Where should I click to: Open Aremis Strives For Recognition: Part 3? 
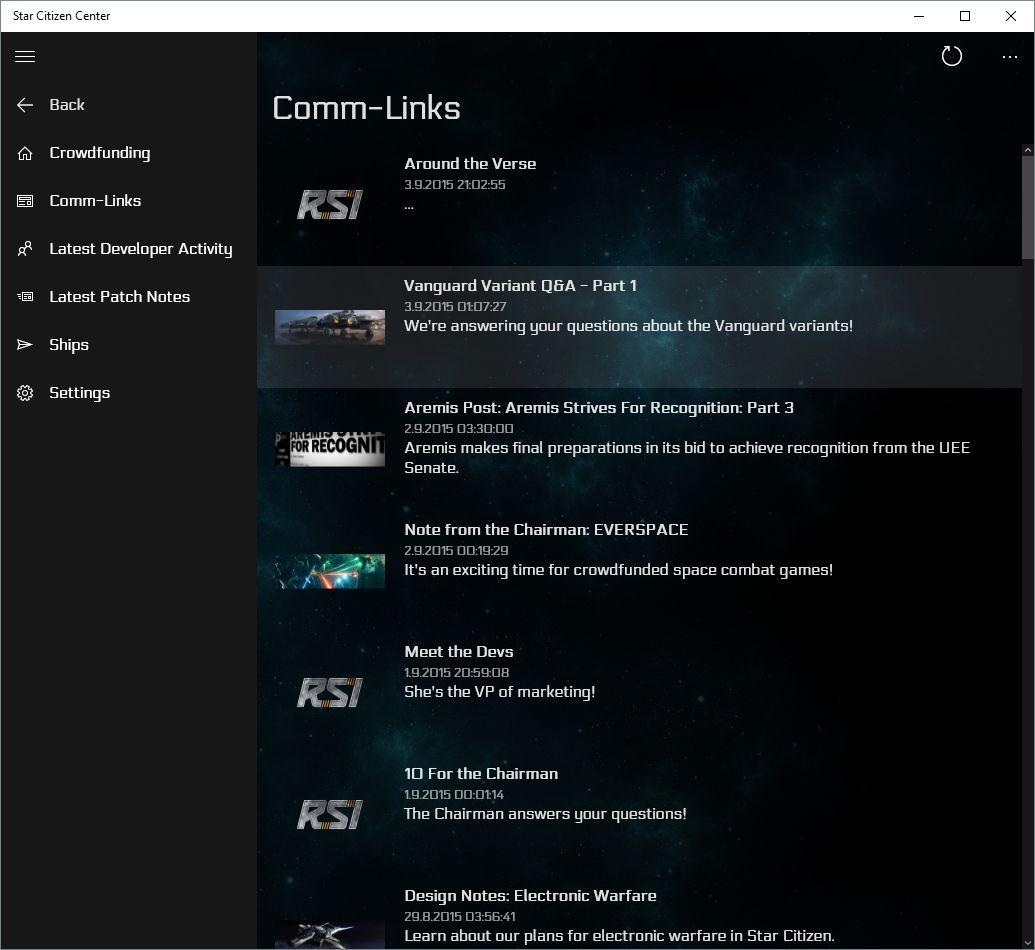tap(639, 449)
